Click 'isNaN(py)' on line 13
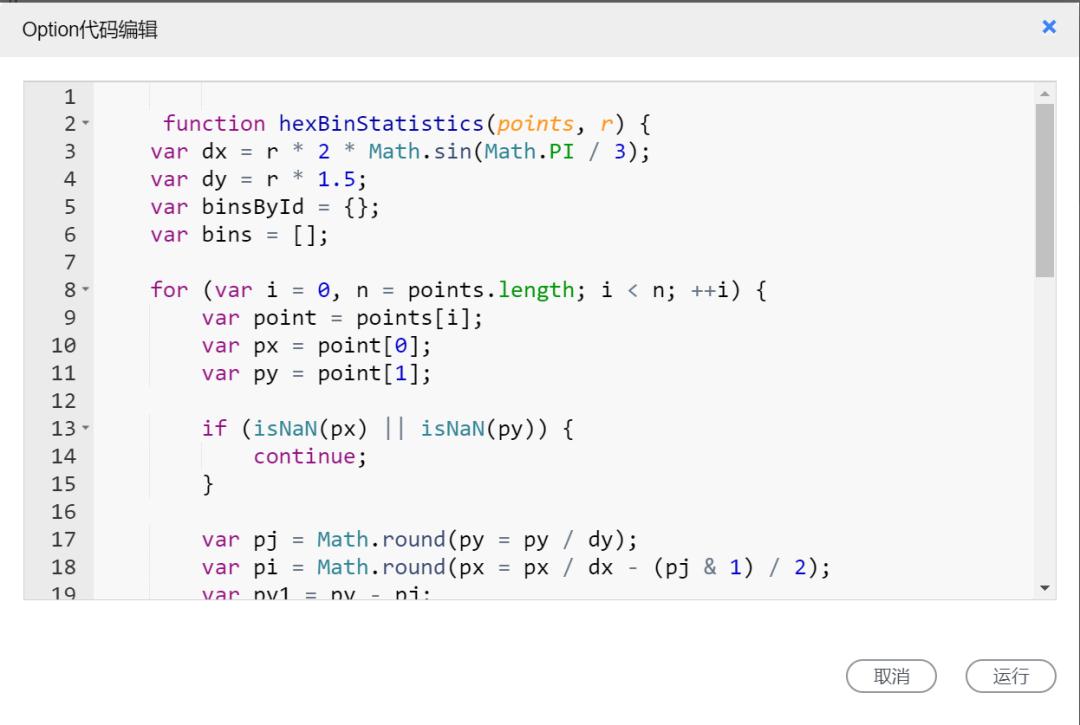This screenshot has width=1080, height=725. pos(477,428)
